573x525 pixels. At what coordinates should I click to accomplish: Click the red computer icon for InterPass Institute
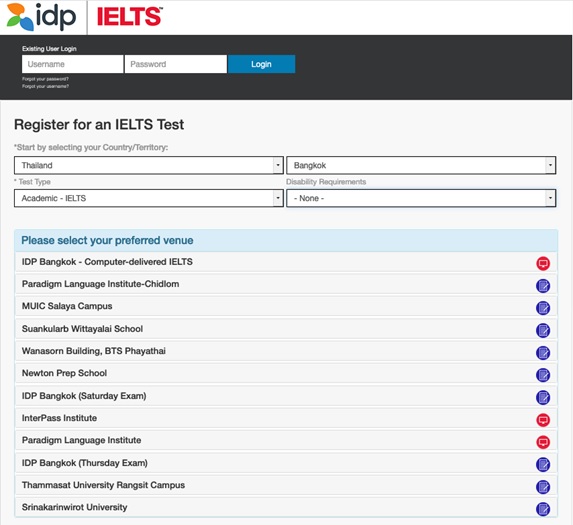pos(543,420)
